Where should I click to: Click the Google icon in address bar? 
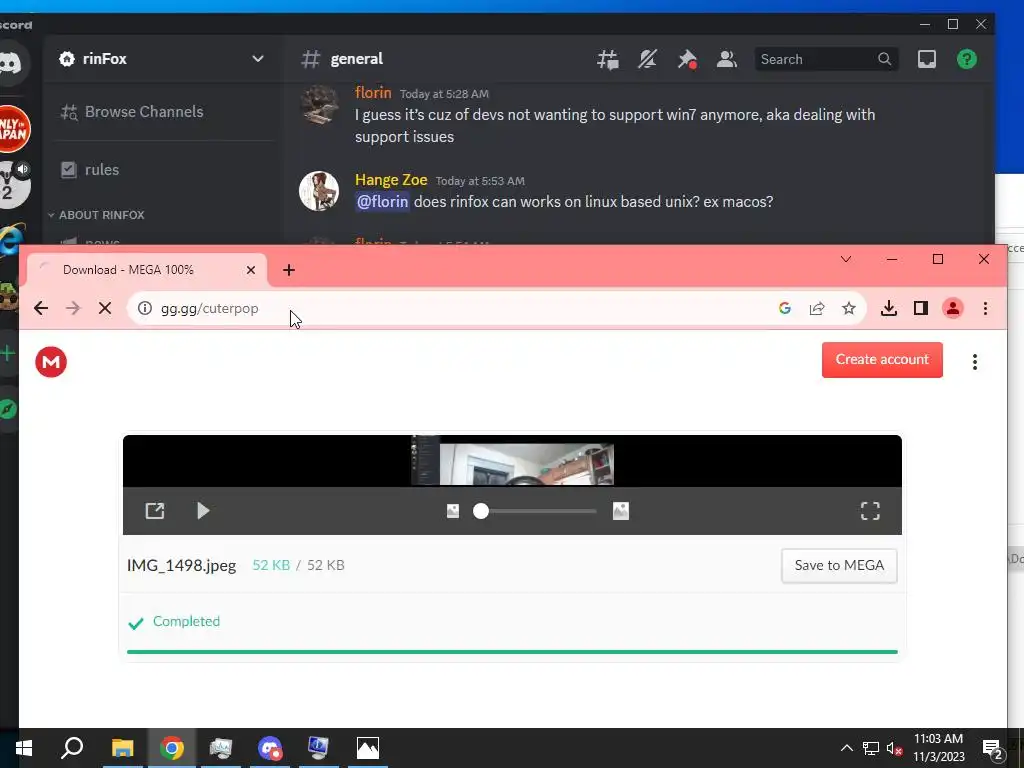pyautogui.click(x=785, y=308)
